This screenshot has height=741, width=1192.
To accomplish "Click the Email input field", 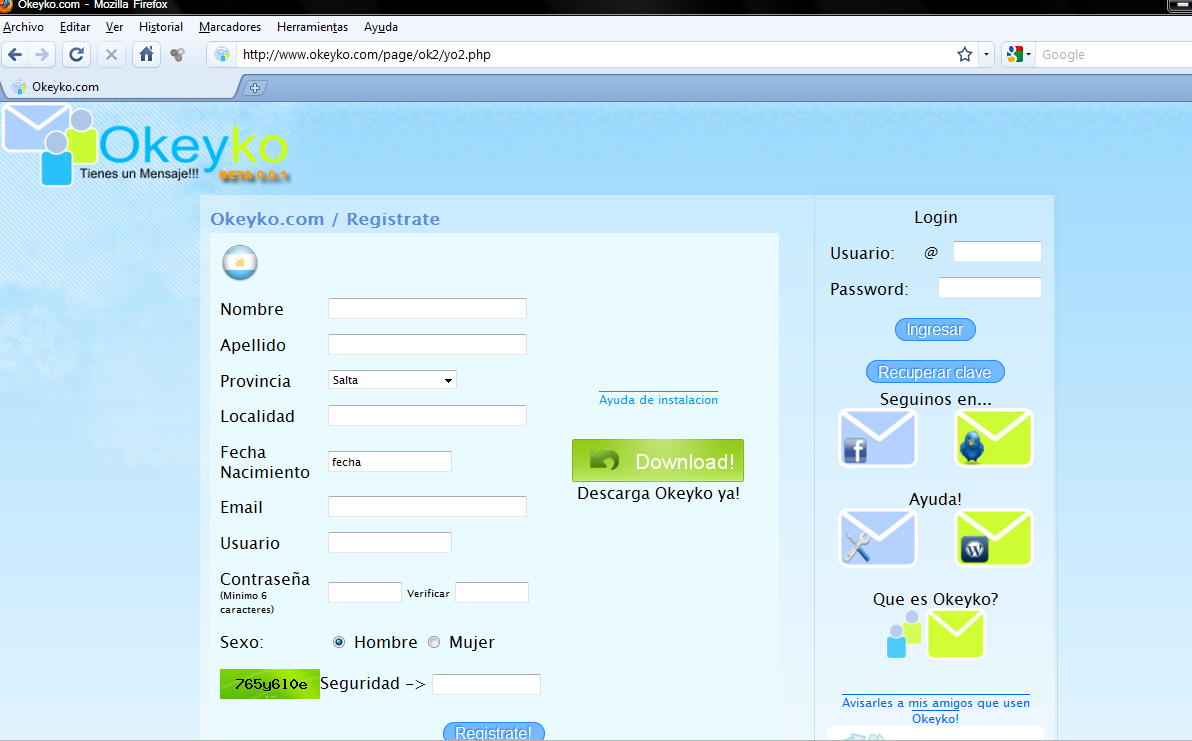I will click(x=427, y=506).
